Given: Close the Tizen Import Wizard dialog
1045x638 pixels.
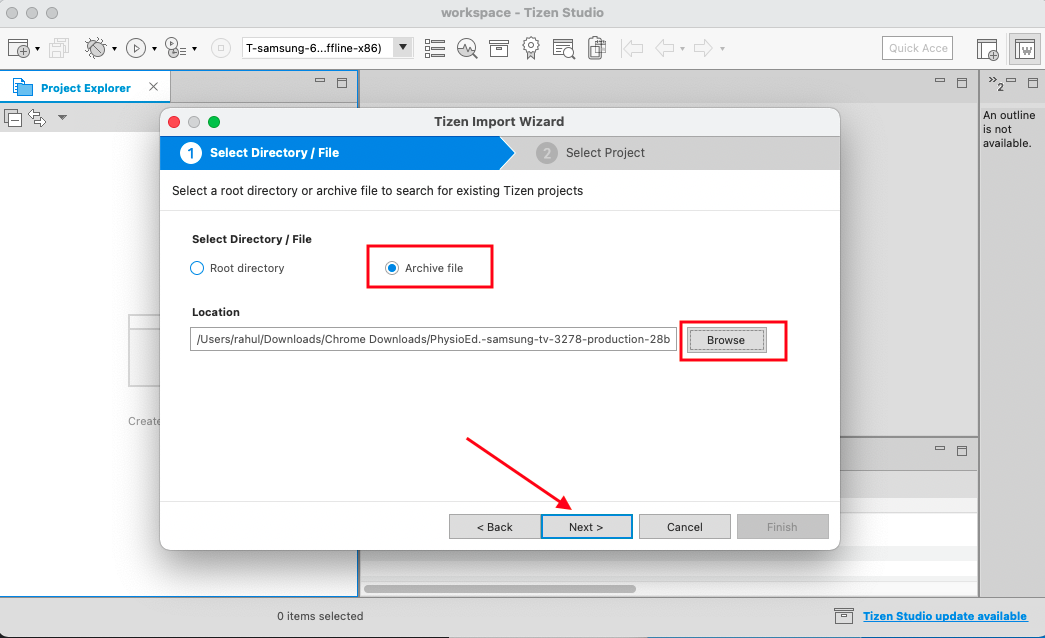Looking at the screenshot, I should click(174, 122).
